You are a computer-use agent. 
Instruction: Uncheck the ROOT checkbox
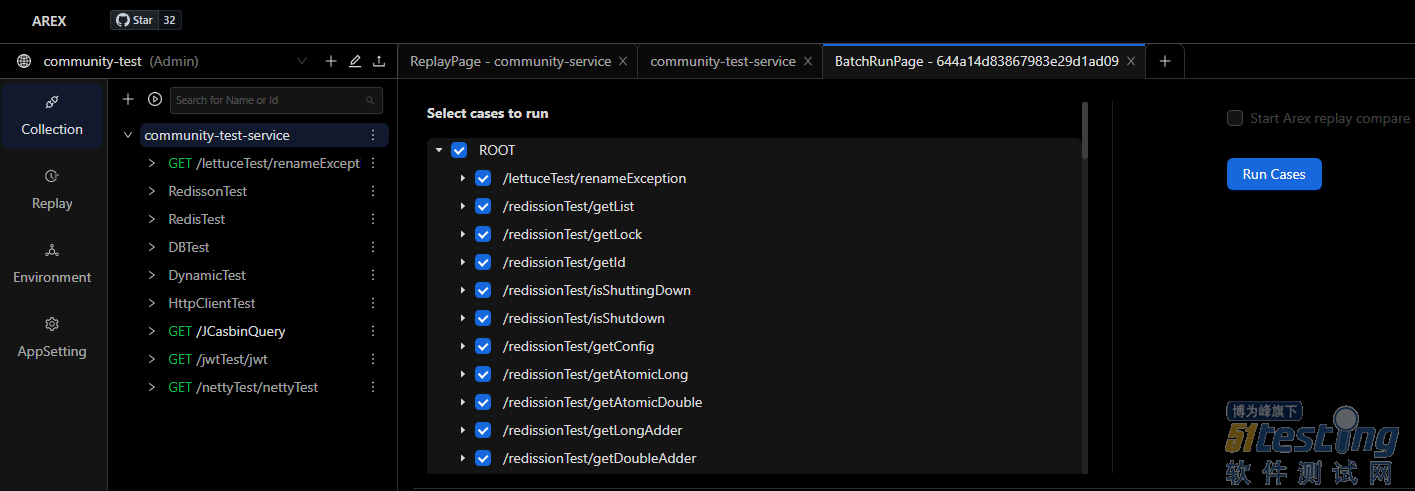[459, 150]
